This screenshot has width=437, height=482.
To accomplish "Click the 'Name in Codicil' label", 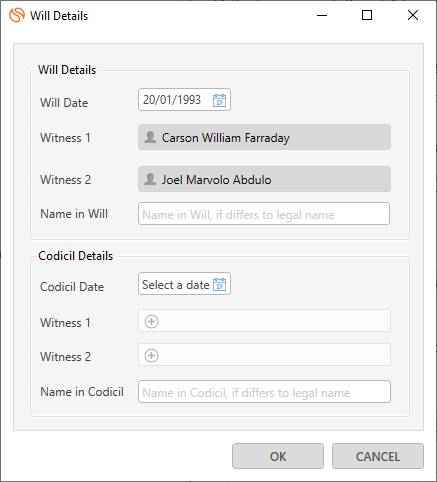I will (x=82, y=392).
